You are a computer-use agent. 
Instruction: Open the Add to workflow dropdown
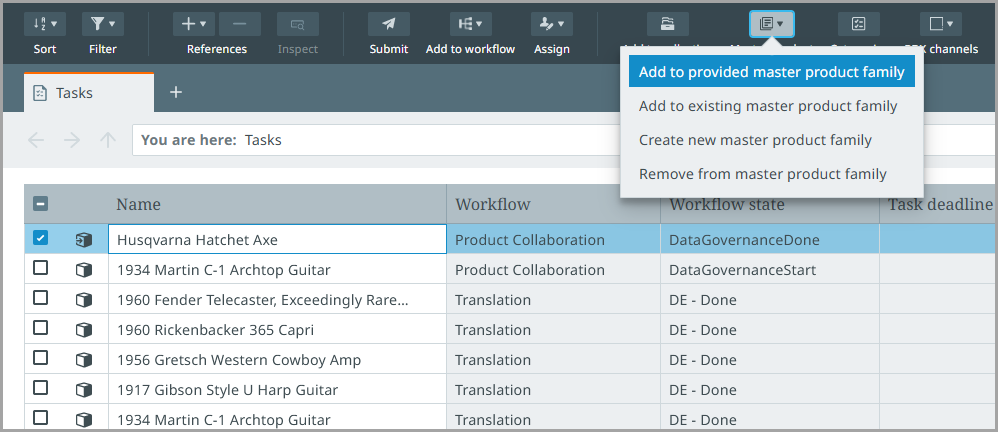coord(470,24)
